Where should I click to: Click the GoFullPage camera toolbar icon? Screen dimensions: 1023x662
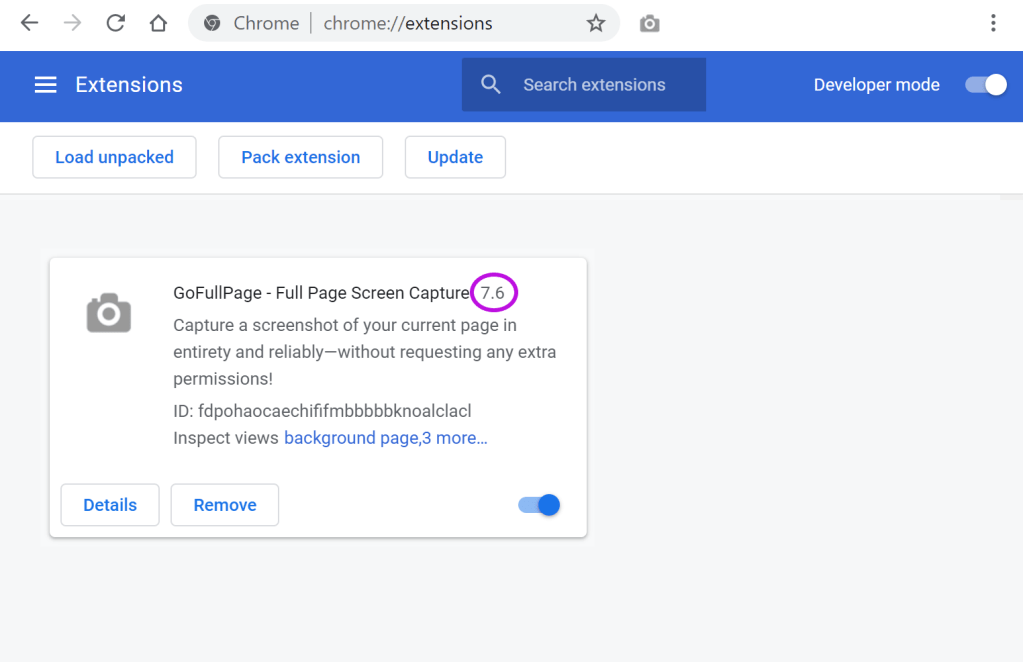650,23
